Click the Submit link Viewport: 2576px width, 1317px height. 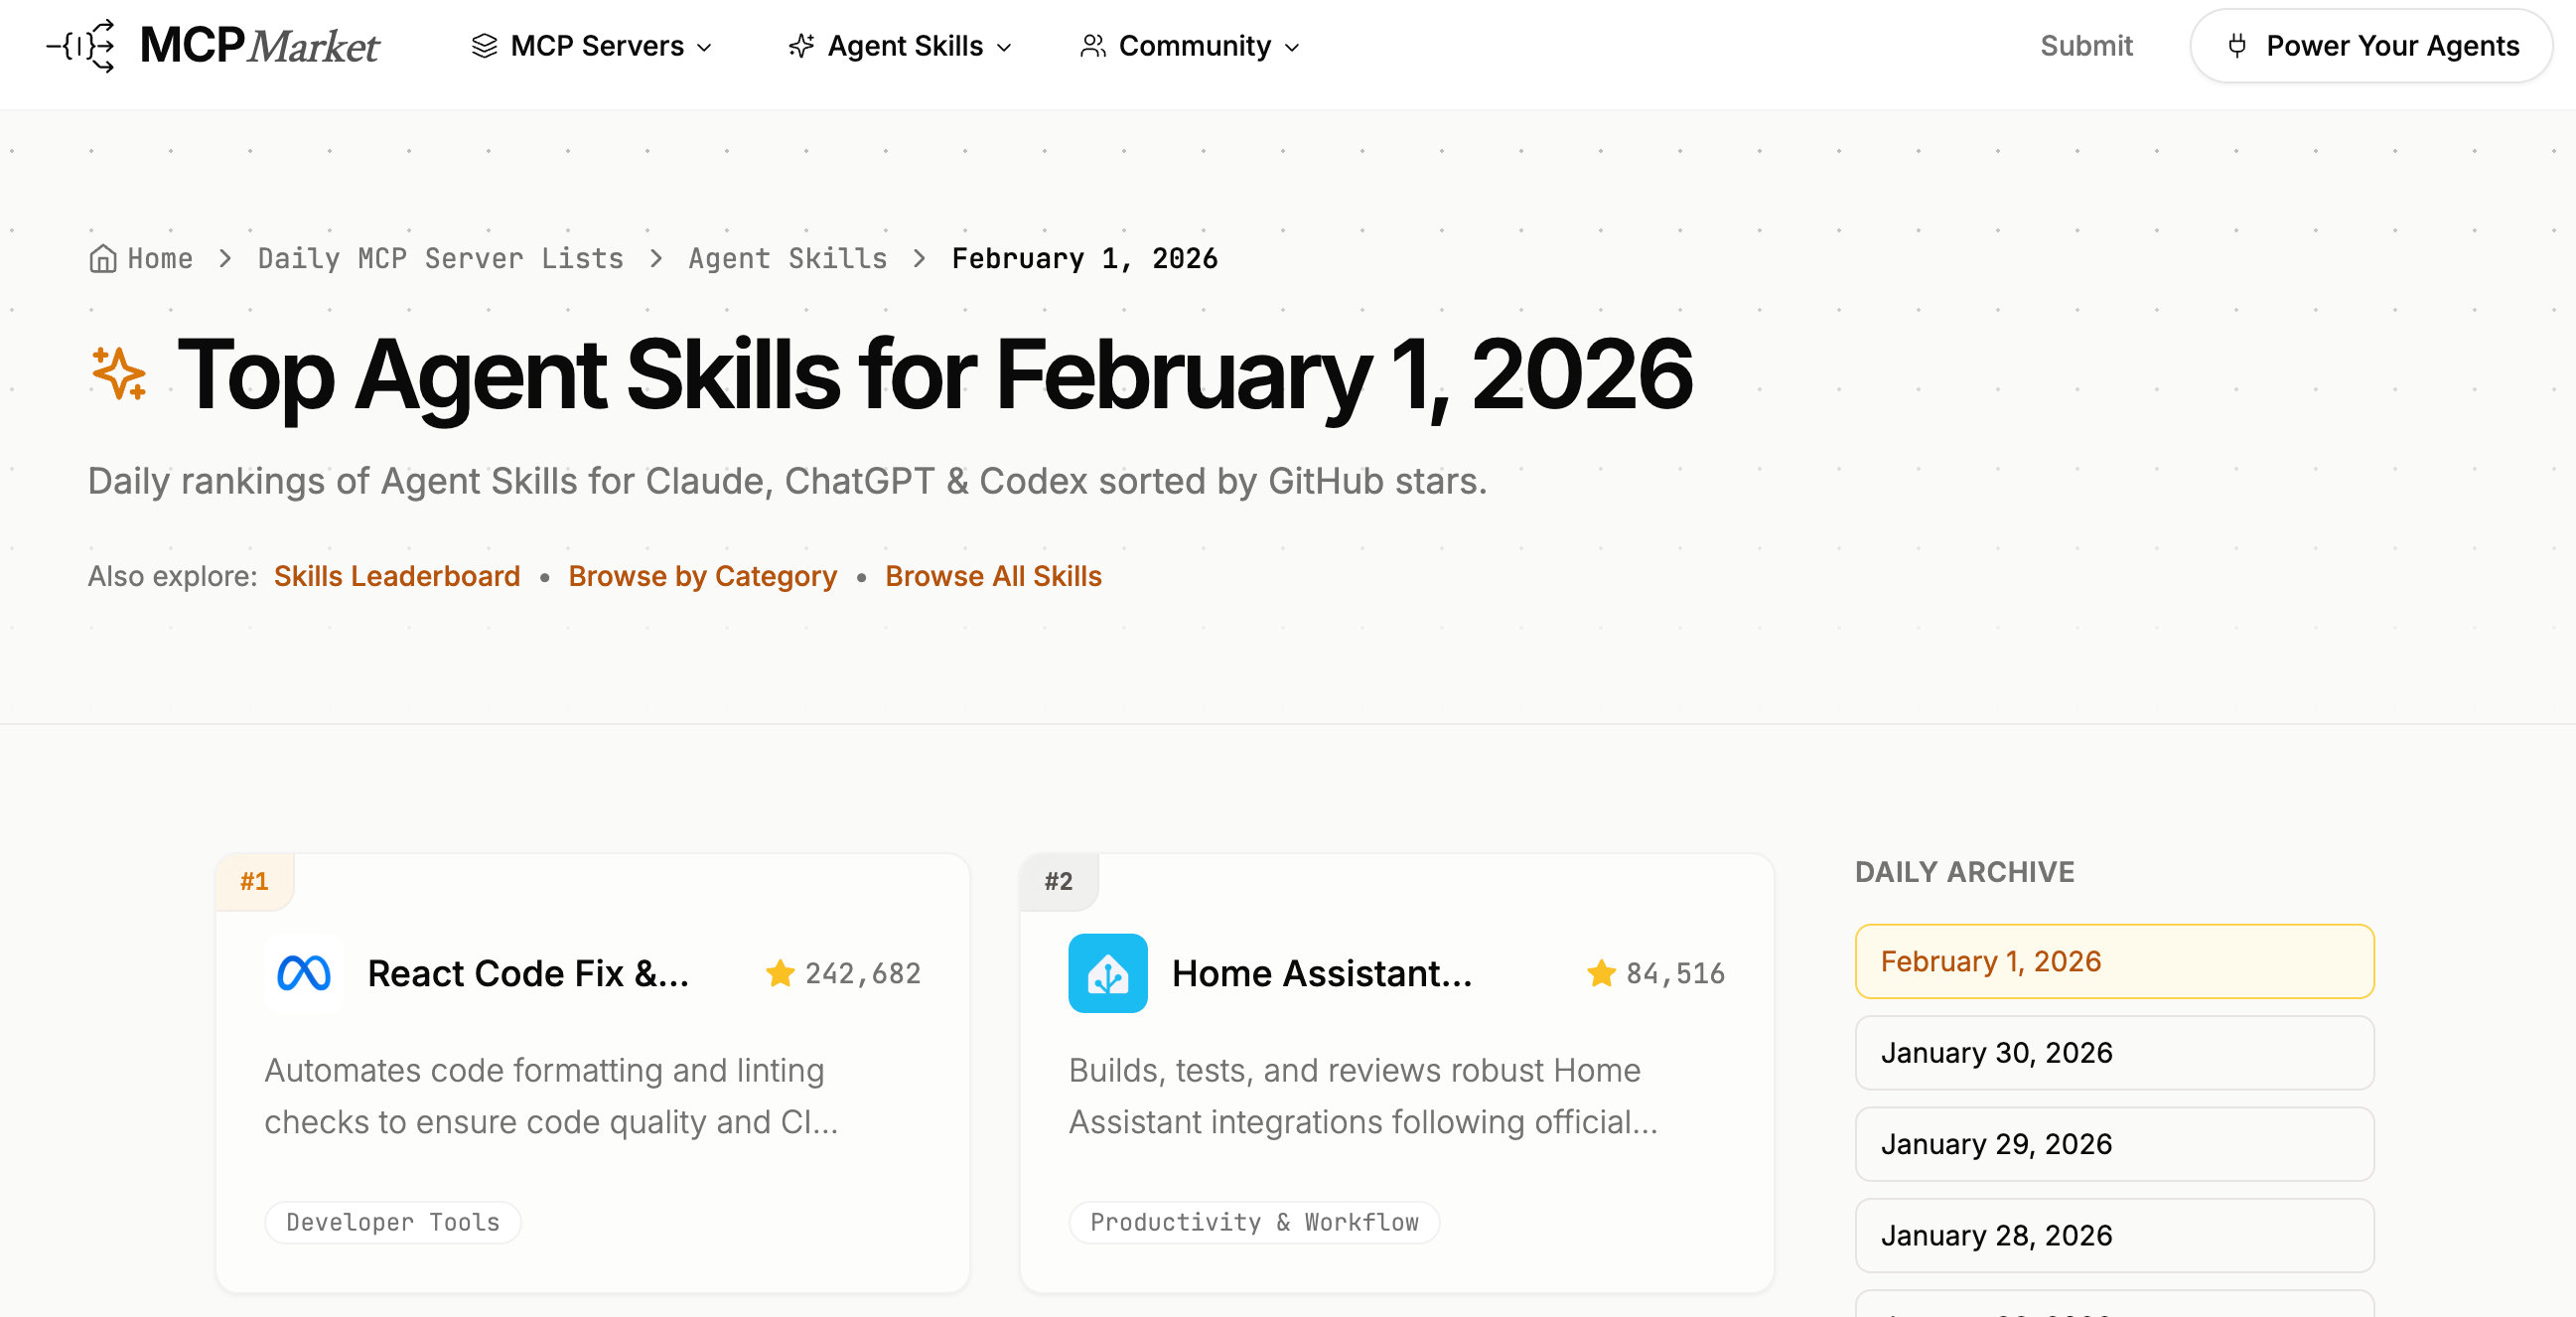click(2085, 46)
